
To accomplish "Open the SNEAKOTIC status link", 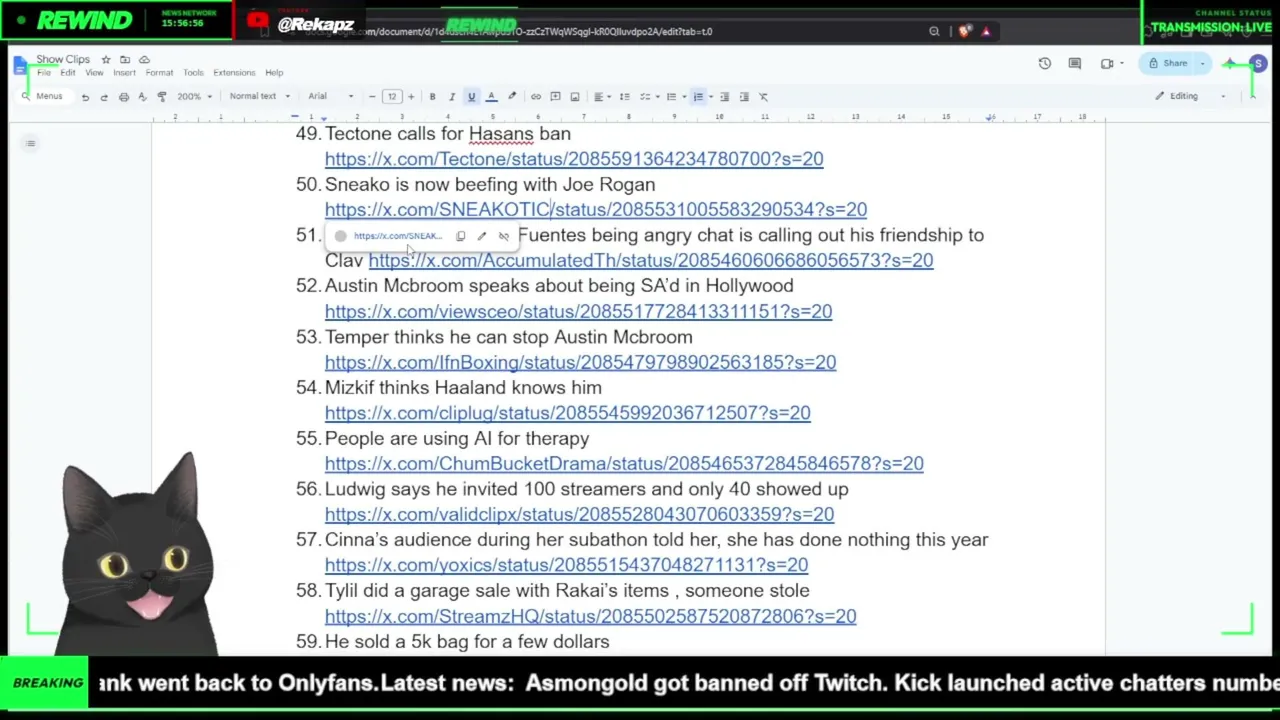I will (596, 210).
